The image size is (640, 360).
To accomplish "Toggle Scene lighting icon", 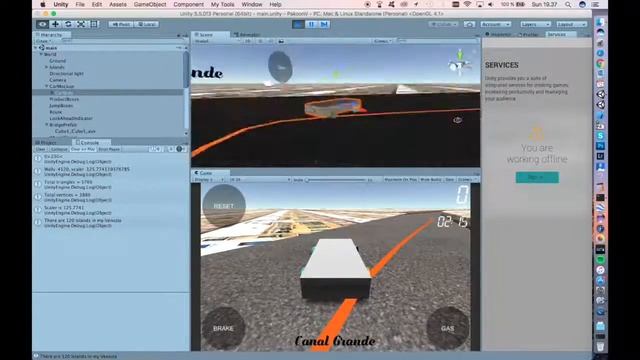I will click(260, 41).
